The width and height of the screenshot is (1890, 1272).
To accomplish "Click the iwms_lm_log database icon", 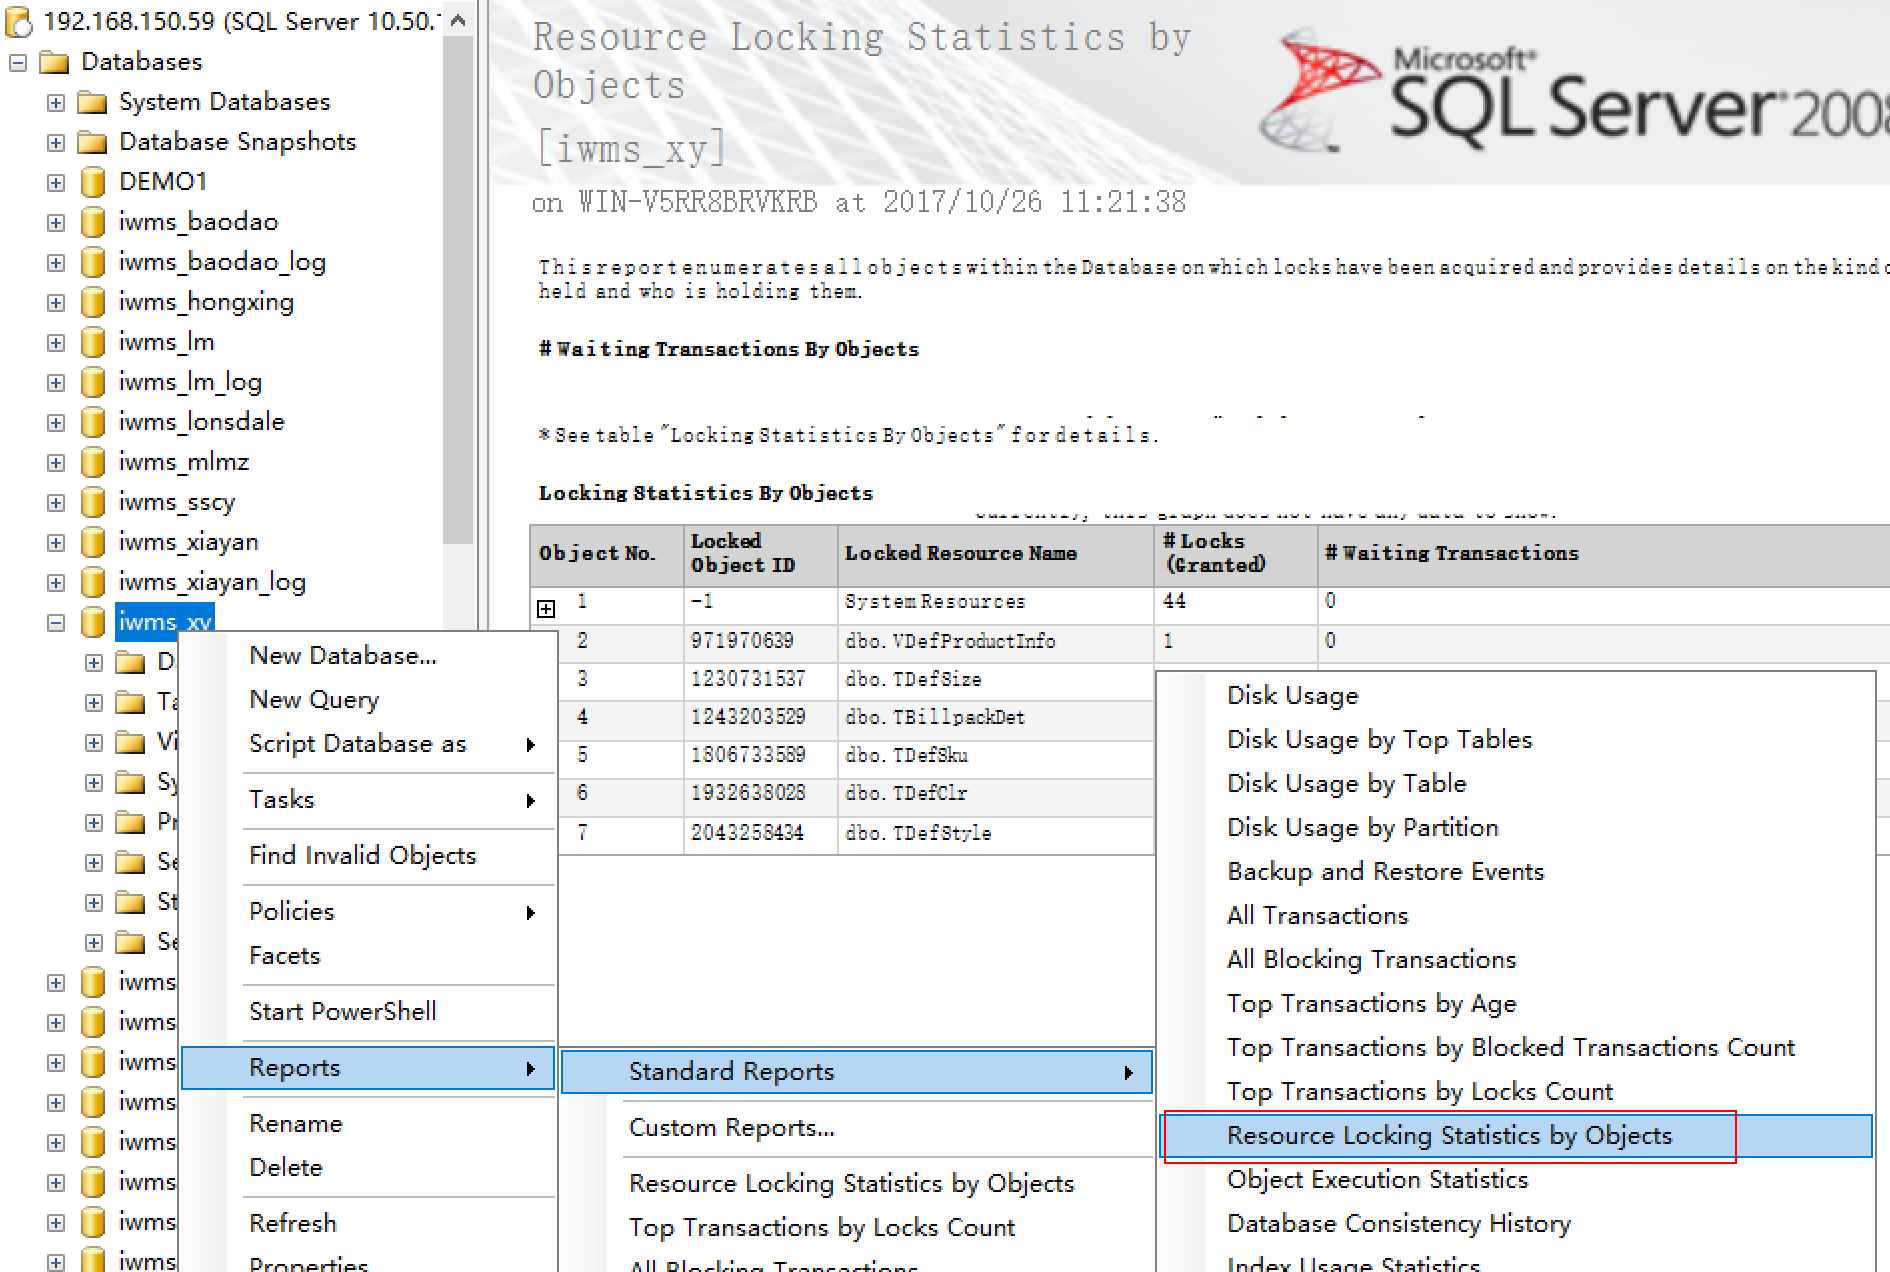I will [x=93, y=382].
